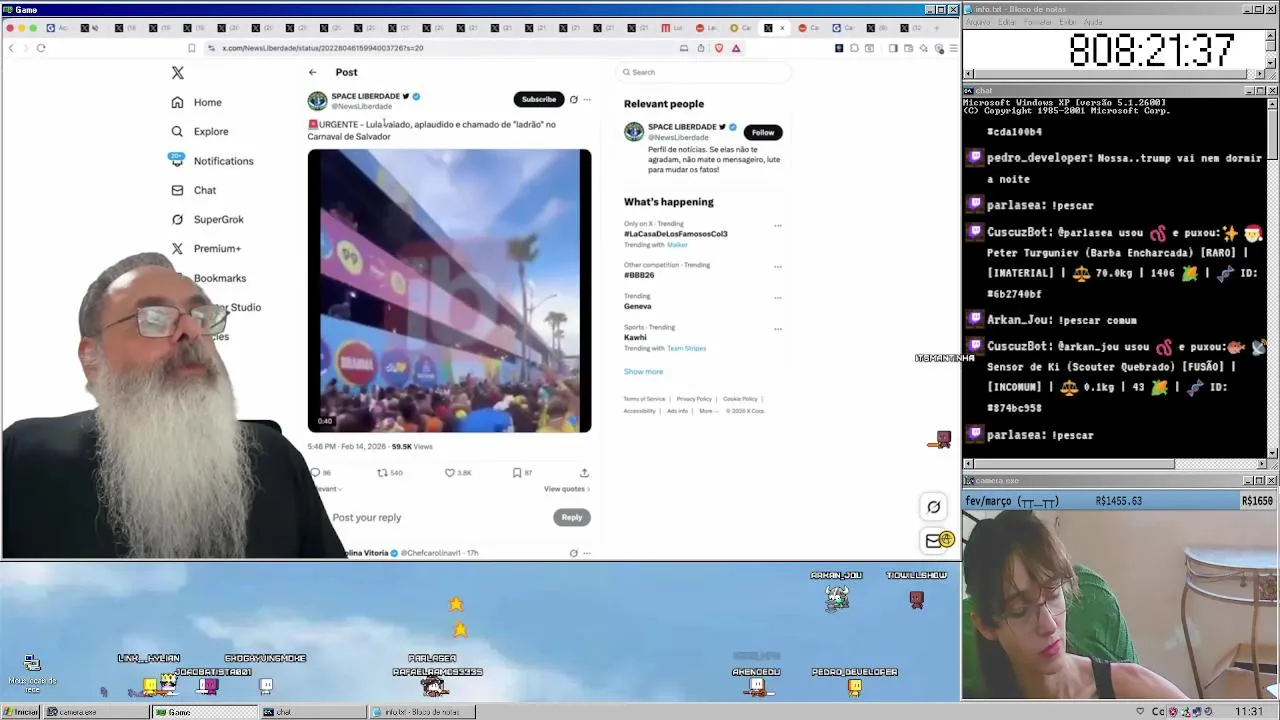Click the Brave shield icon
This screenshot has height=720, width=1280.
click(718, 48)
